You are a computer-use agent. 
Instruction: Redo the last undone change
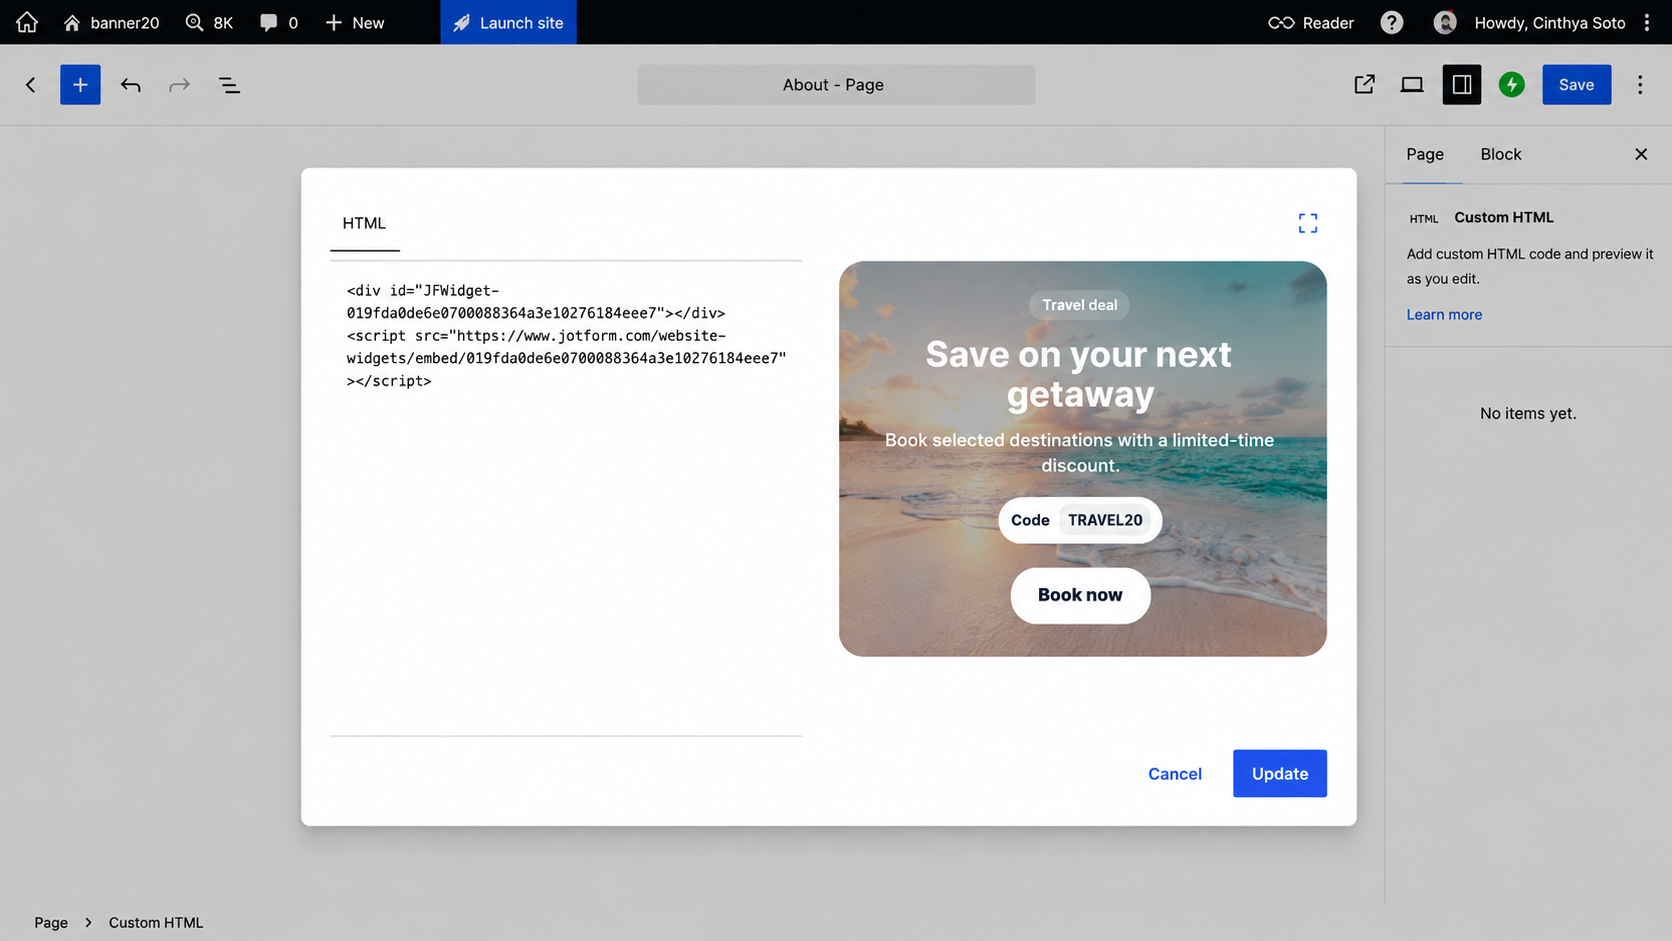coord(179,85)
